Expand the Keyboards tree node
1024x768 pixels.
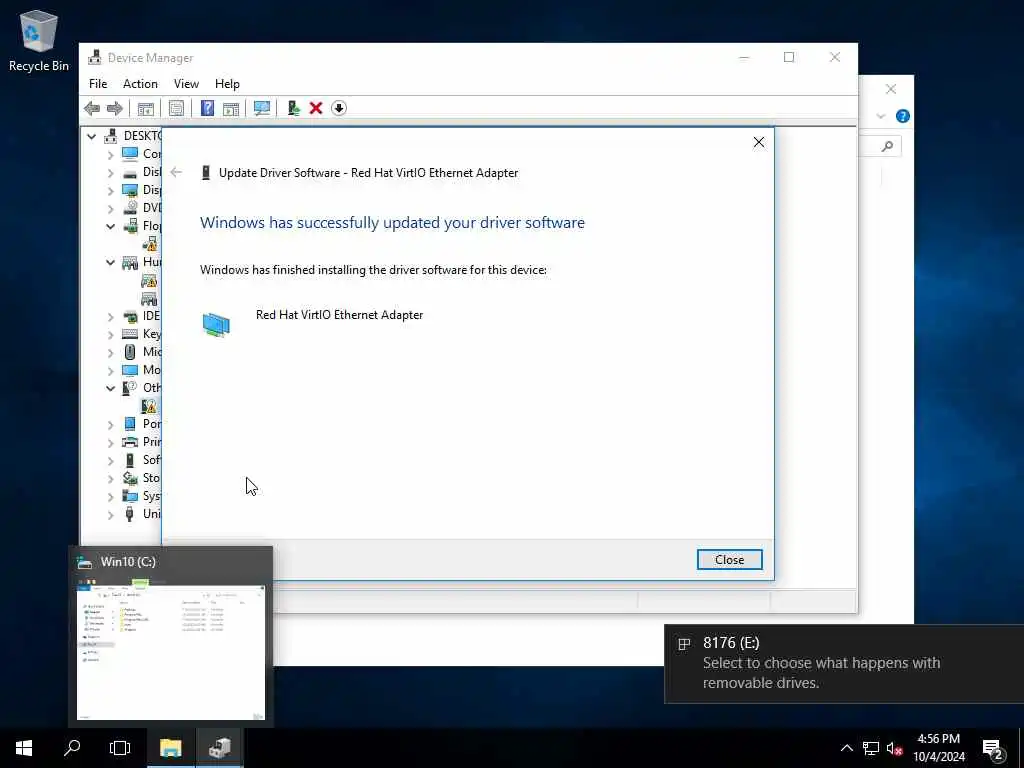tap(110, 334)
